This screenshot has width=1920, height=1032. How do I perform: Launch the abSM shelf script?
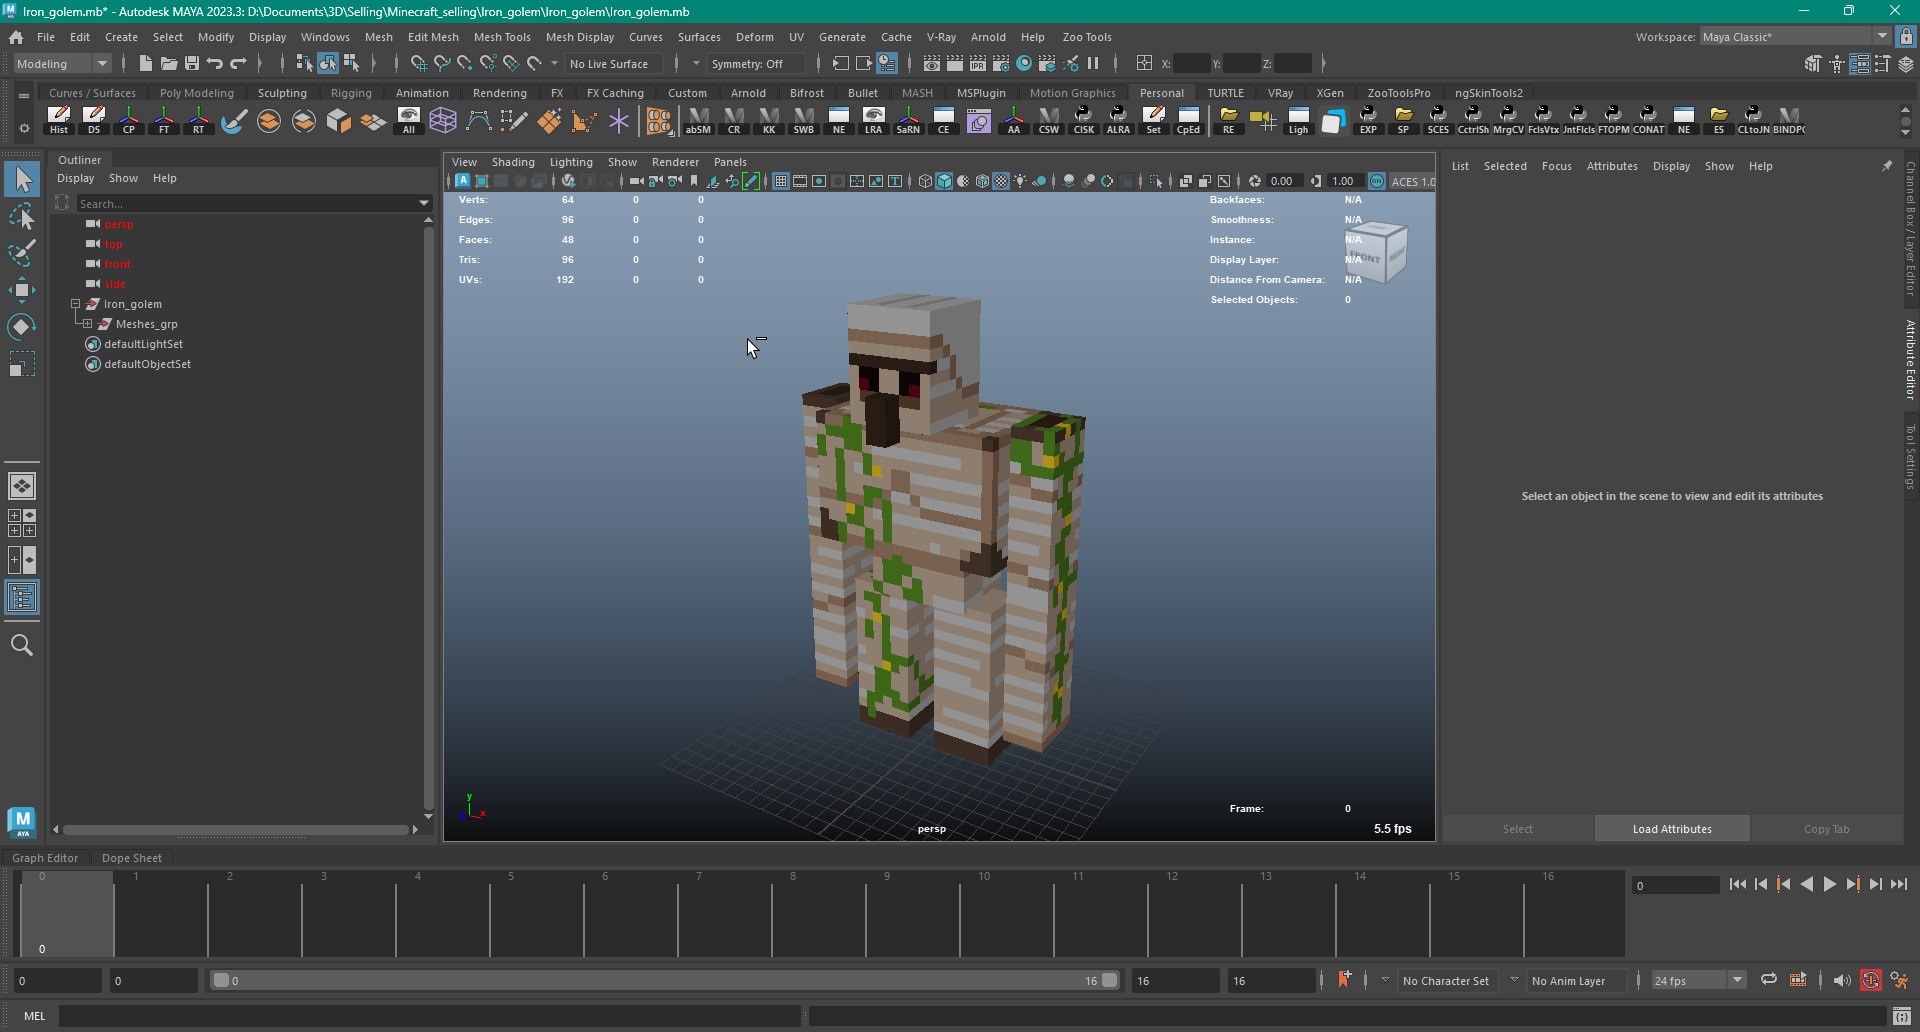698,120
